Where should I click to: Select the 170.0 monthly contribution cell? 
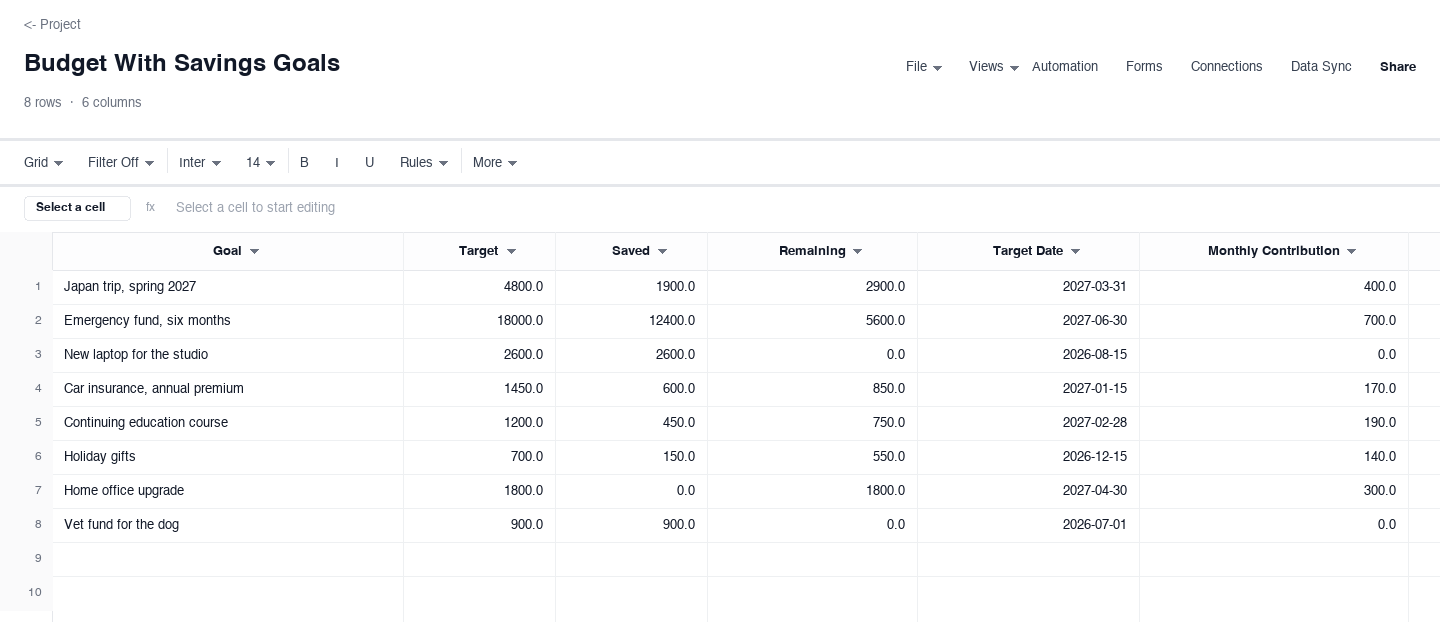click(x=1274, y=389)
